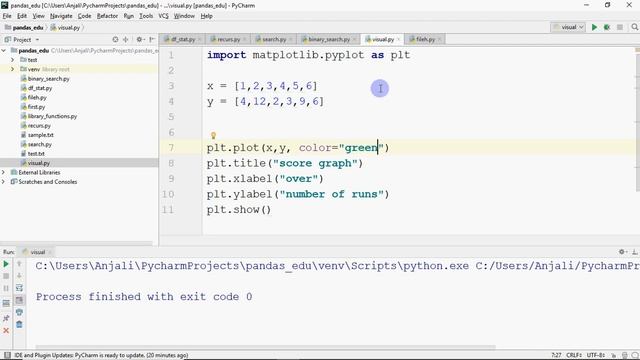Click the stop square in the Run panel sidebar
640x360 pixels.
tap(6, 276)
